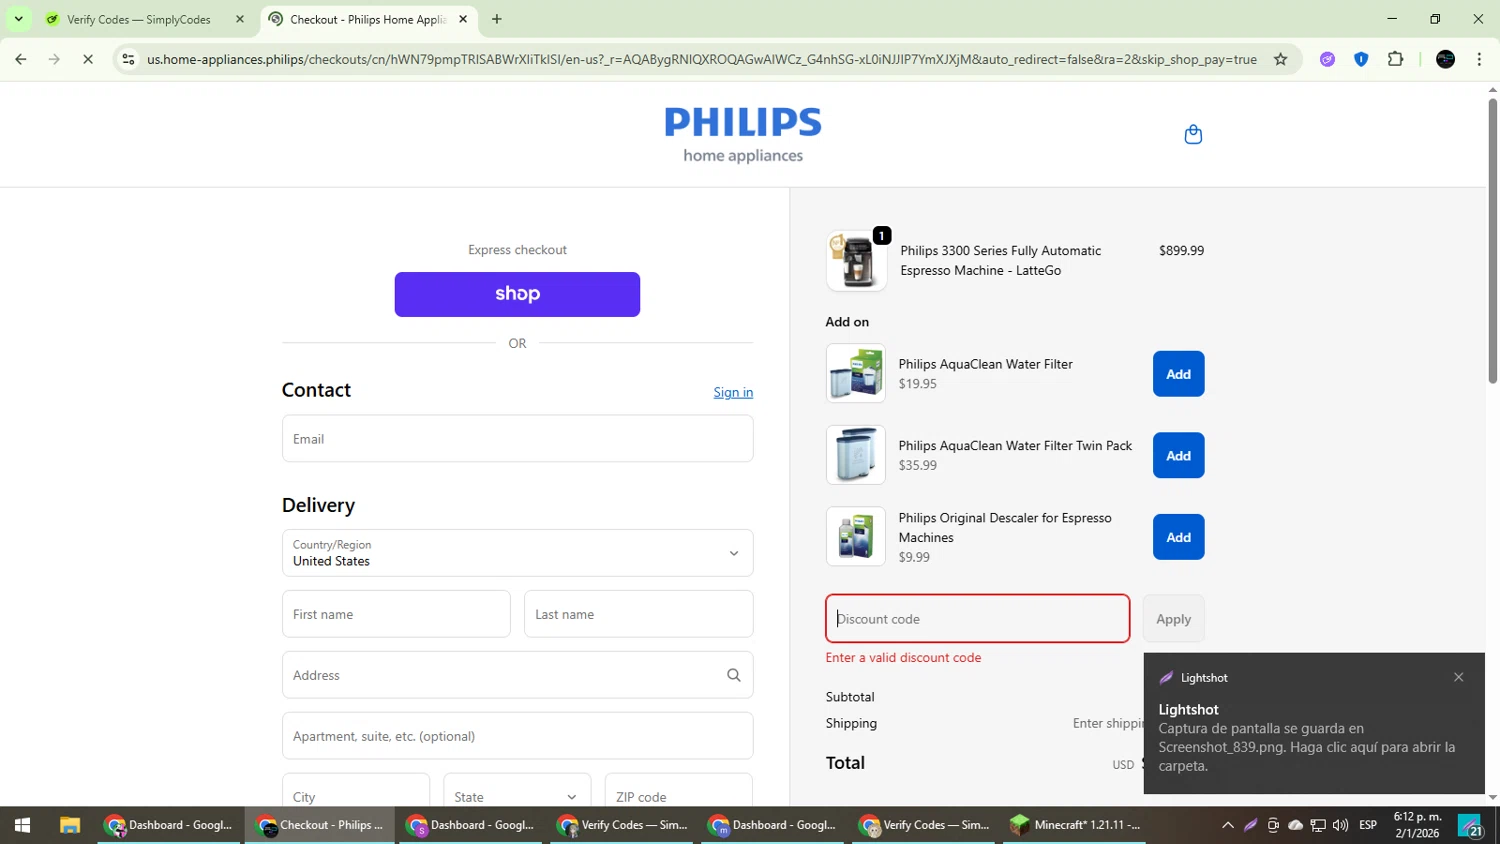1500x844 pixels.
Task: Click the Twin Pack filter thumbnail
Action: pos(856,455)
